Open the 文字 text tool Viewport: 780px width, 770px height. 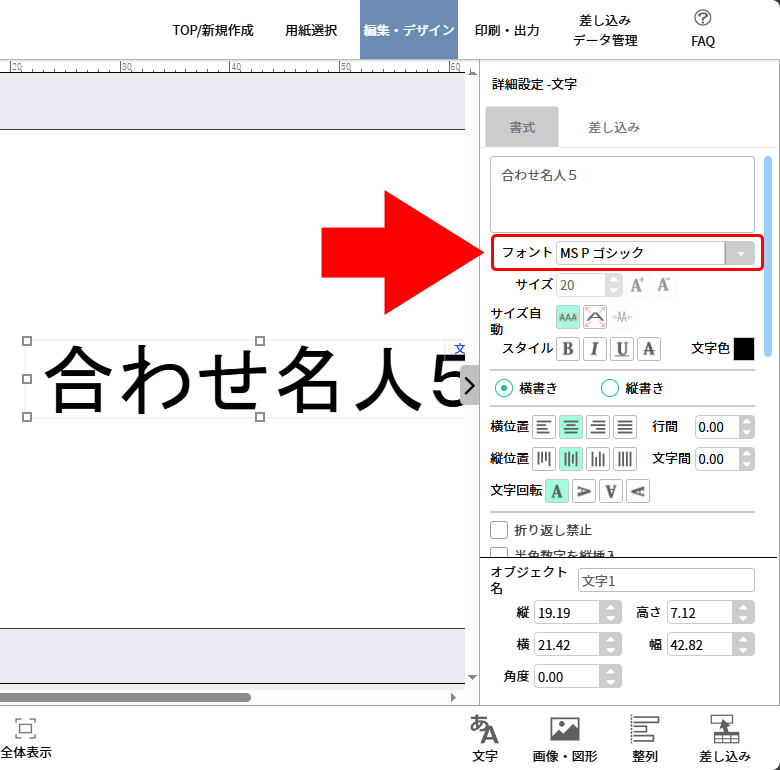(x=485, y=739)
